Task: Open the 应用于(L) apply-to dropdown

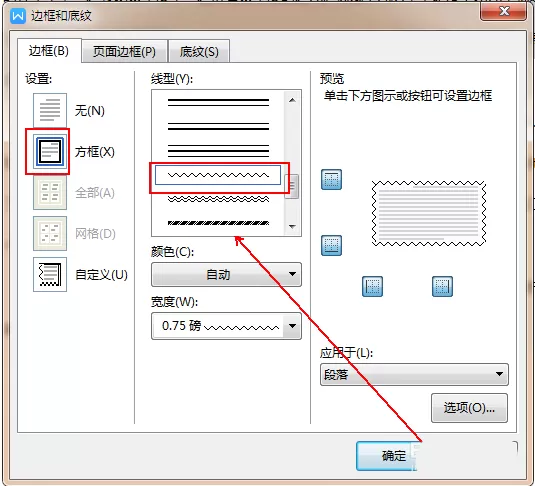Action: 414,374
